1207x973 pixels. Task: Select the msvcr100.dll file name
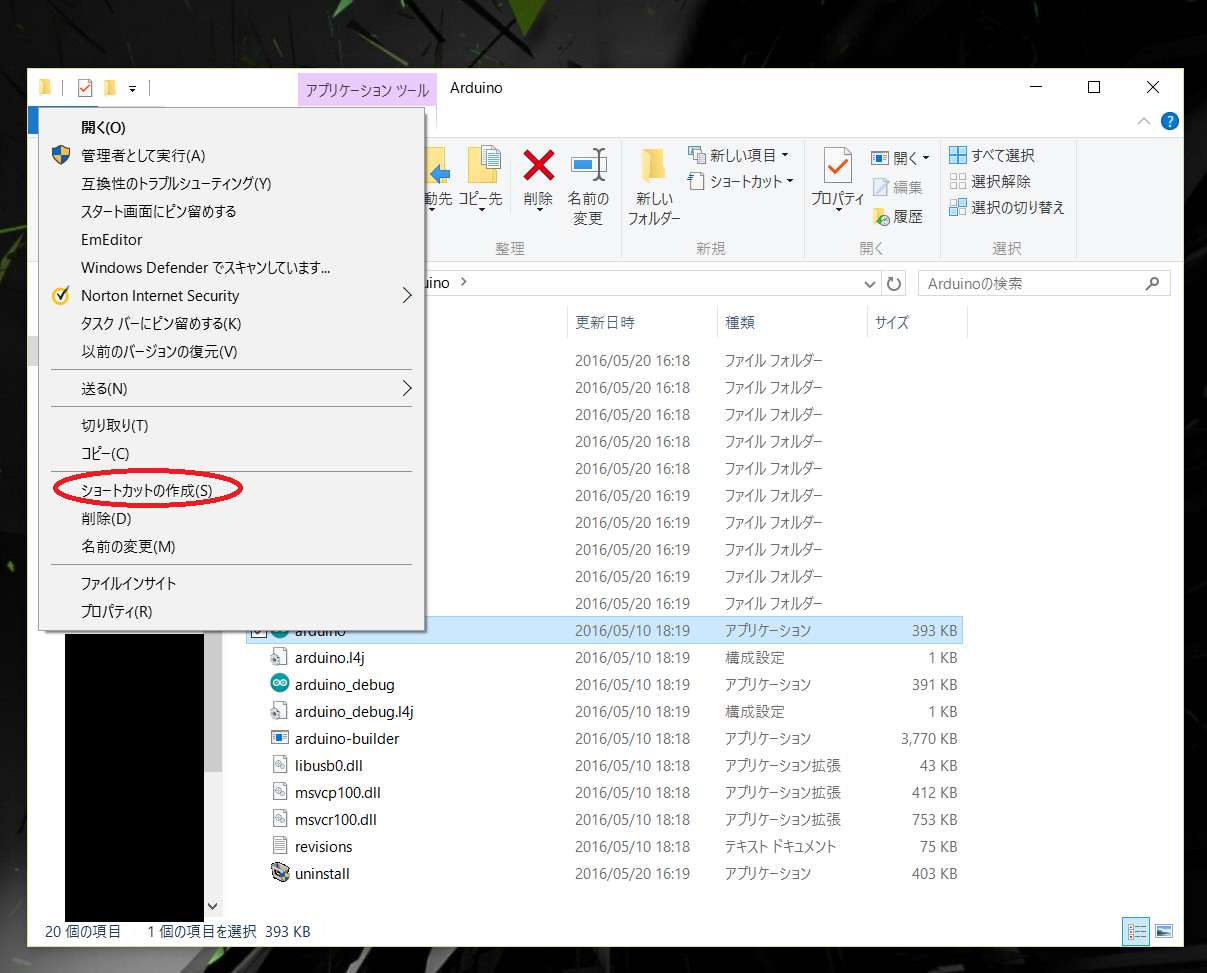336,819
